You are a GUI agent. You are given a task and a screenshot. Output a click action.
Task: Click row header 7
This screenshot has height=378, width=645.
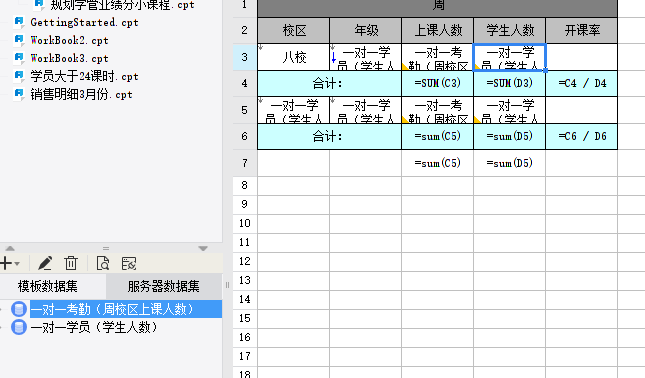[x=245, y=163]
